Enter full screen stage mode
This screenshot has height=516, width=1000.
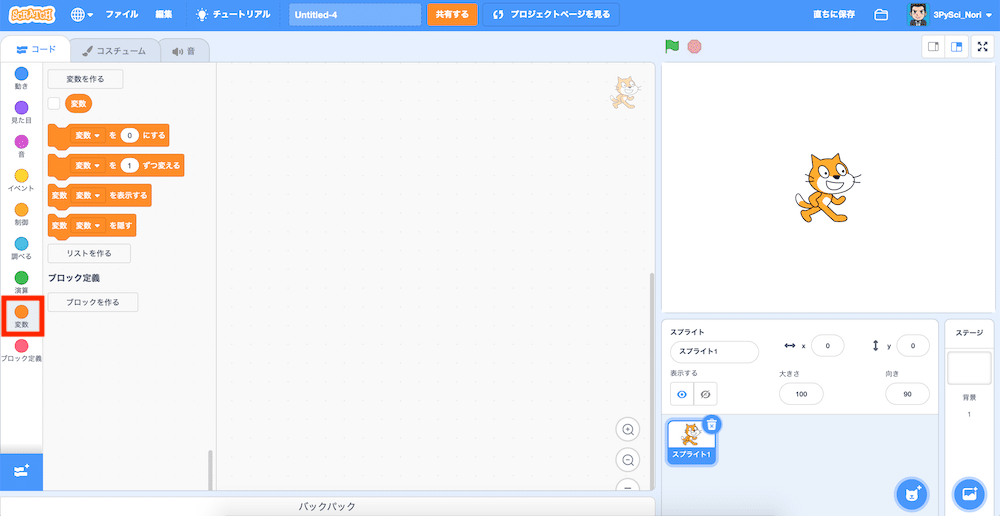[x=982, y=47]
